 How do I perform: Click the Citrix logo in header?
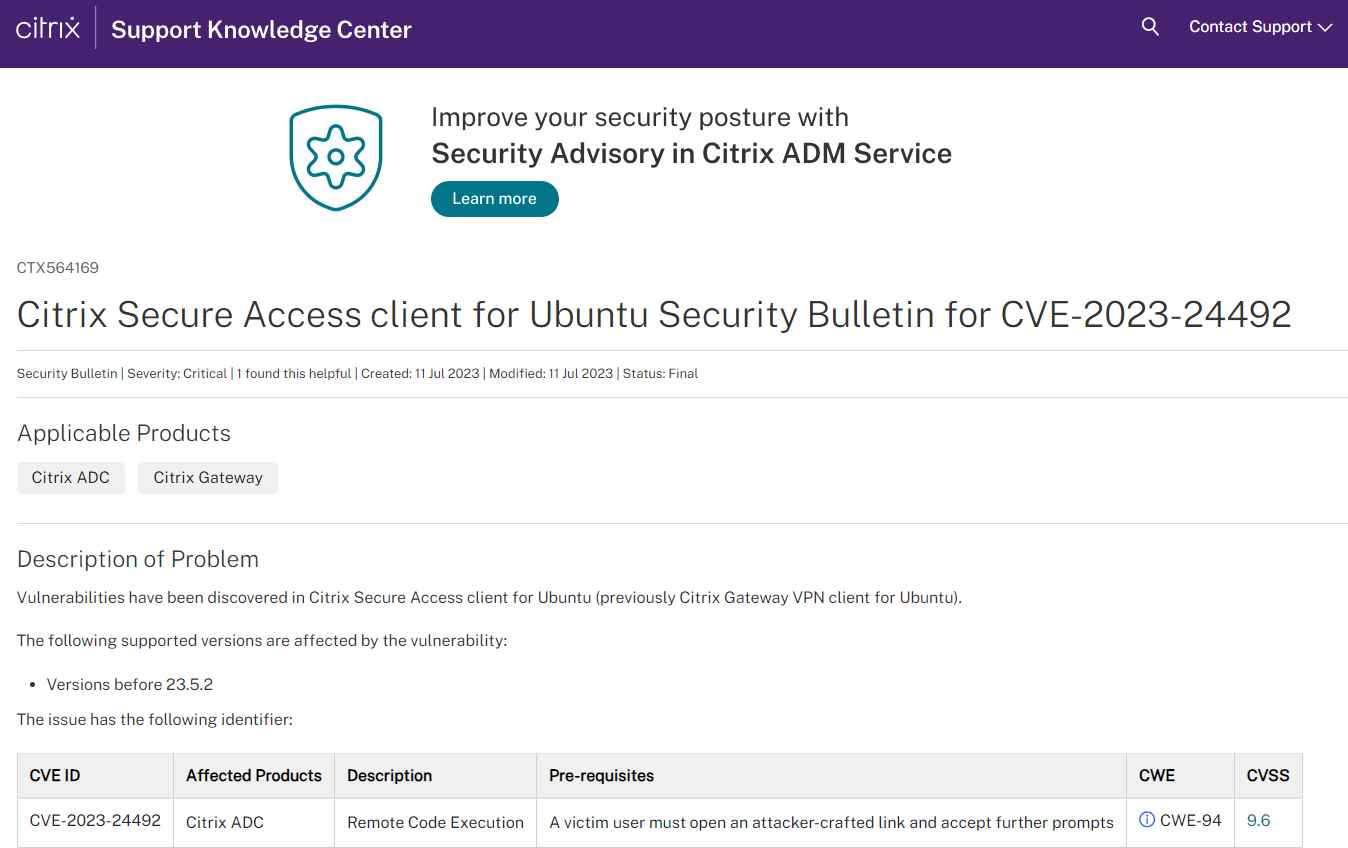point(47,28)
